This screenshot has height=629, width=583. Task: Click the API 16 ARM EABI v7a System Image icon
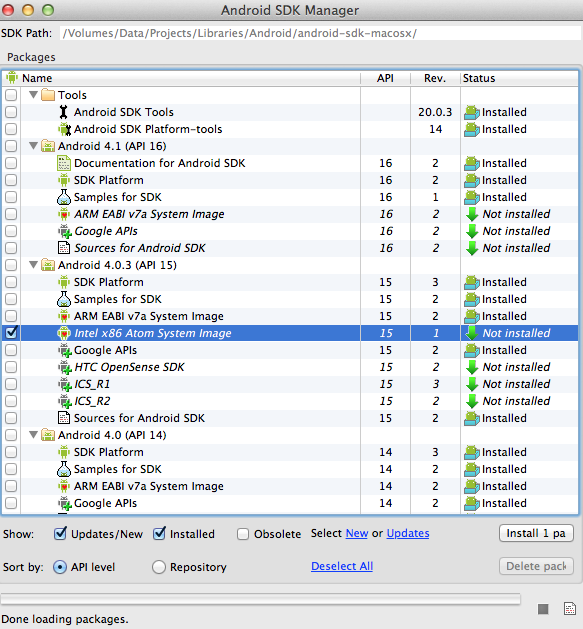click(64, 214)
